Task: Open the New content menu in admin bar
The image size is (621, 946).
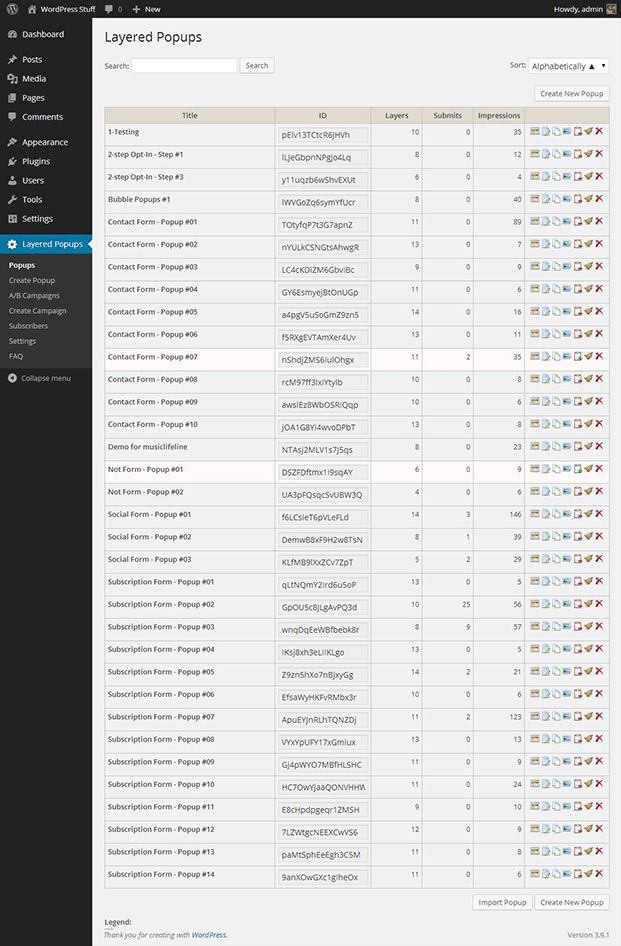Action: coord(146,9)
